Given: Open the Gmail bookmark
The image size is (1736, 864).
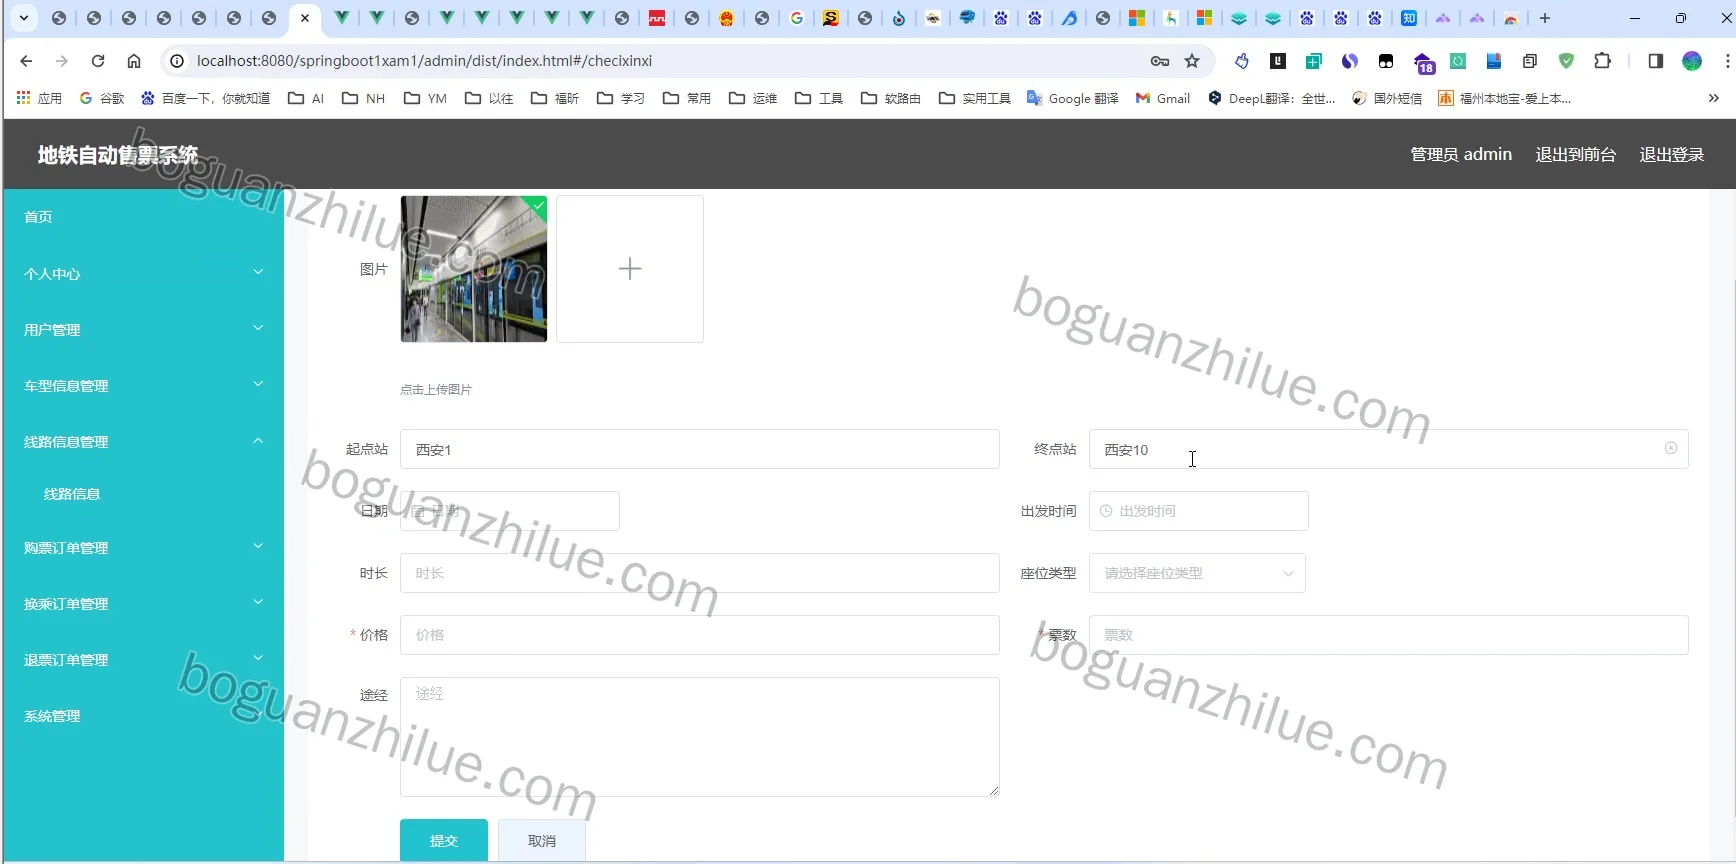Looking at the screenshot, I should point(1163,98).
